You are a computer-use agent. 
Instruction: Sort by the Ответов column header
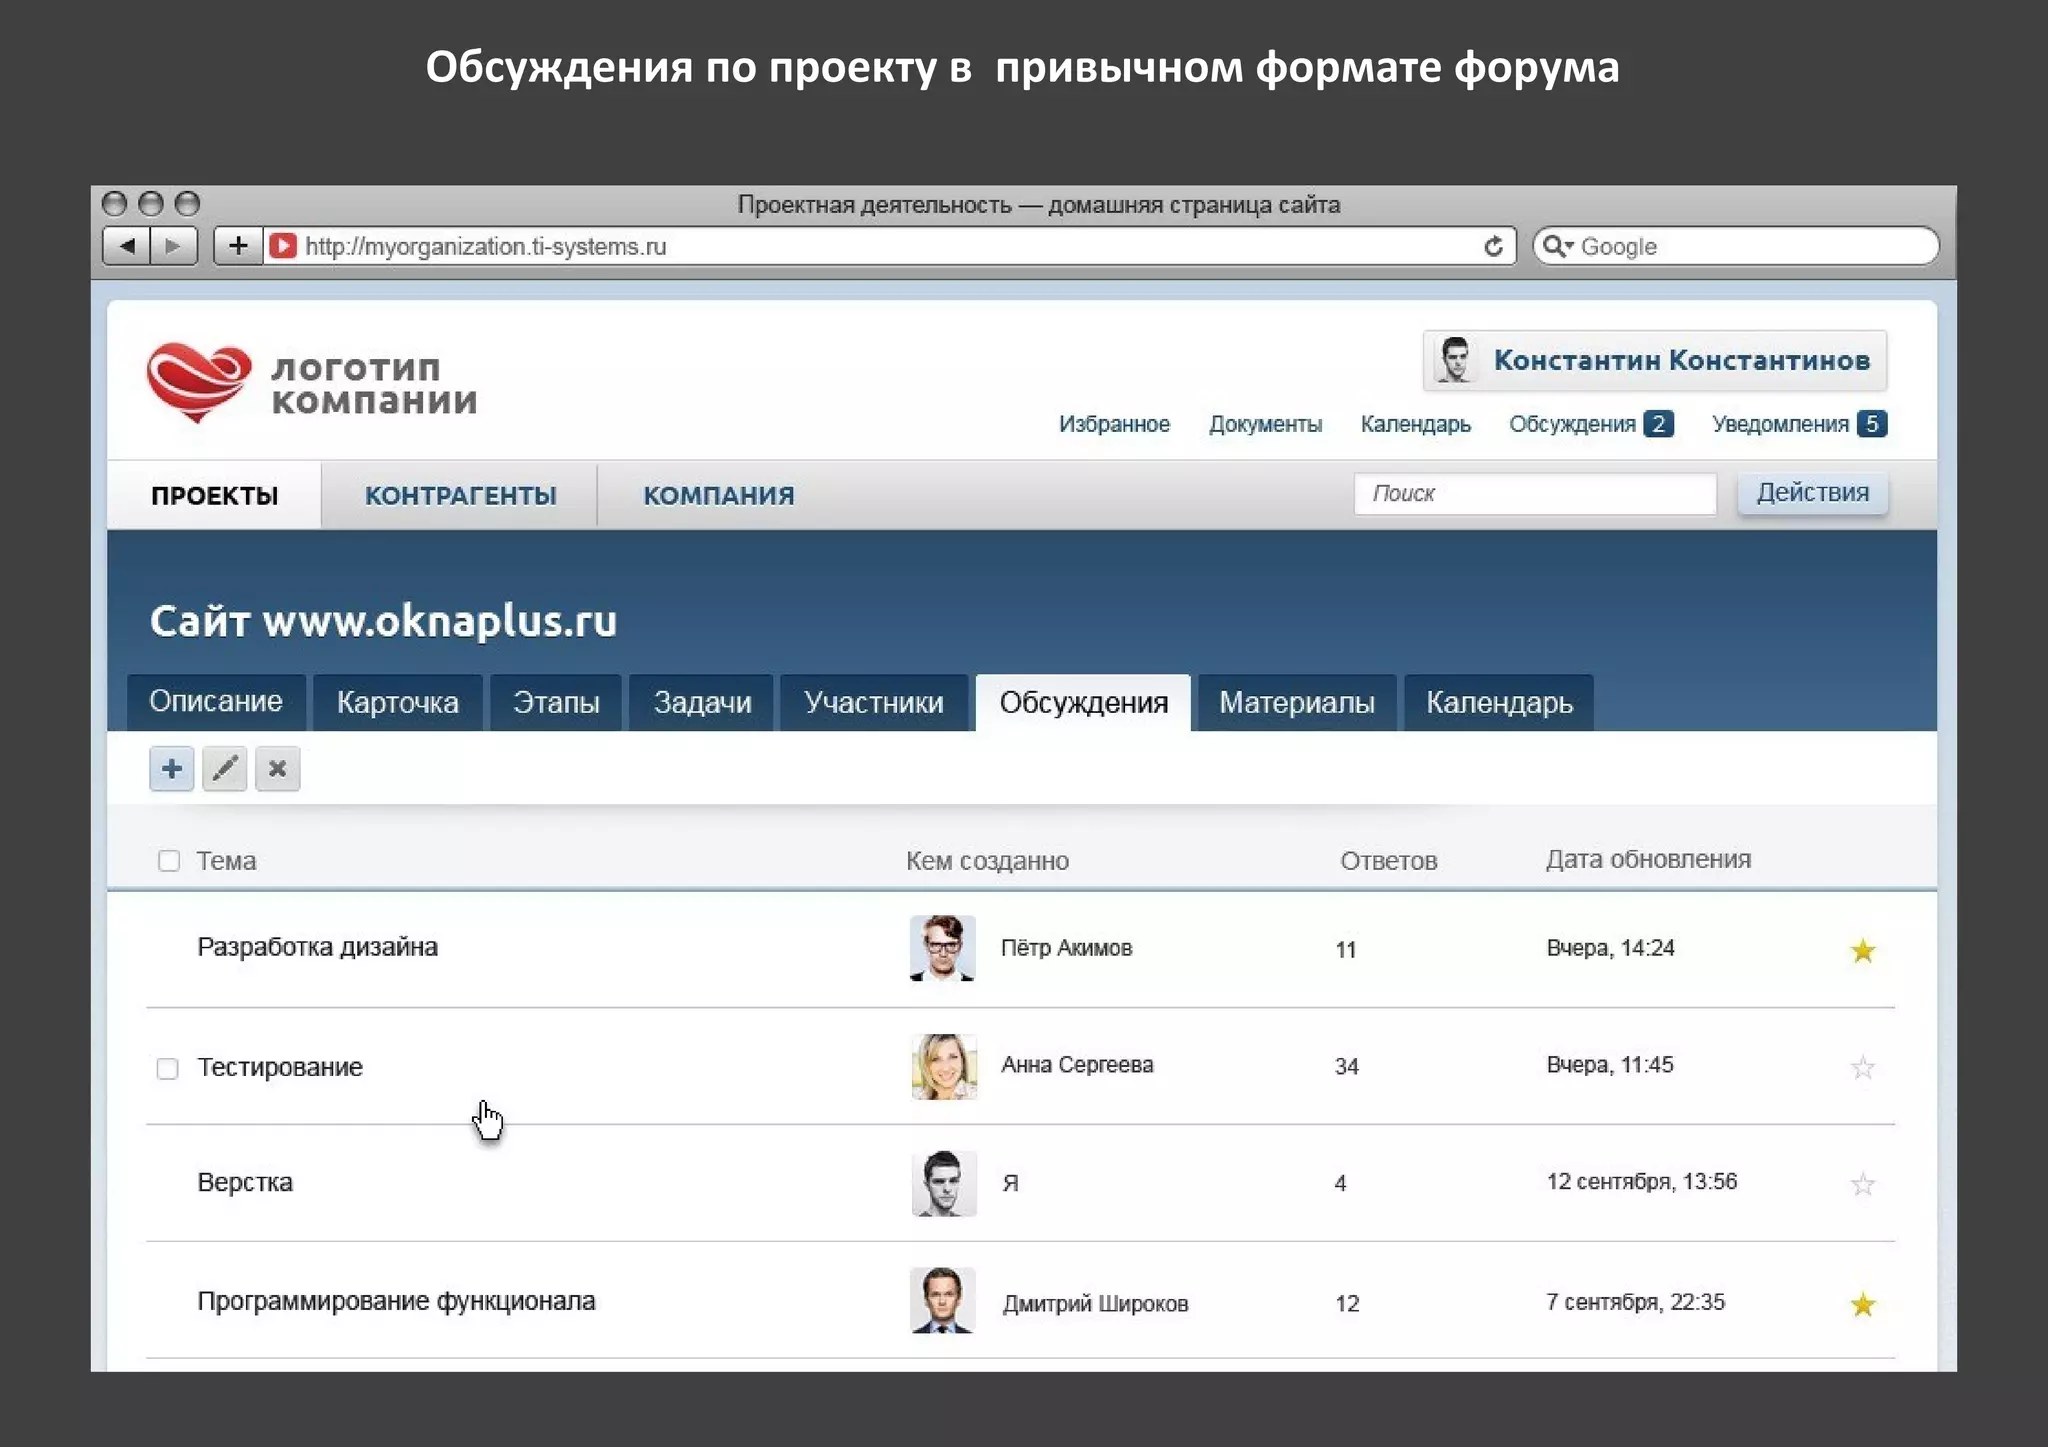point(1388,861)
